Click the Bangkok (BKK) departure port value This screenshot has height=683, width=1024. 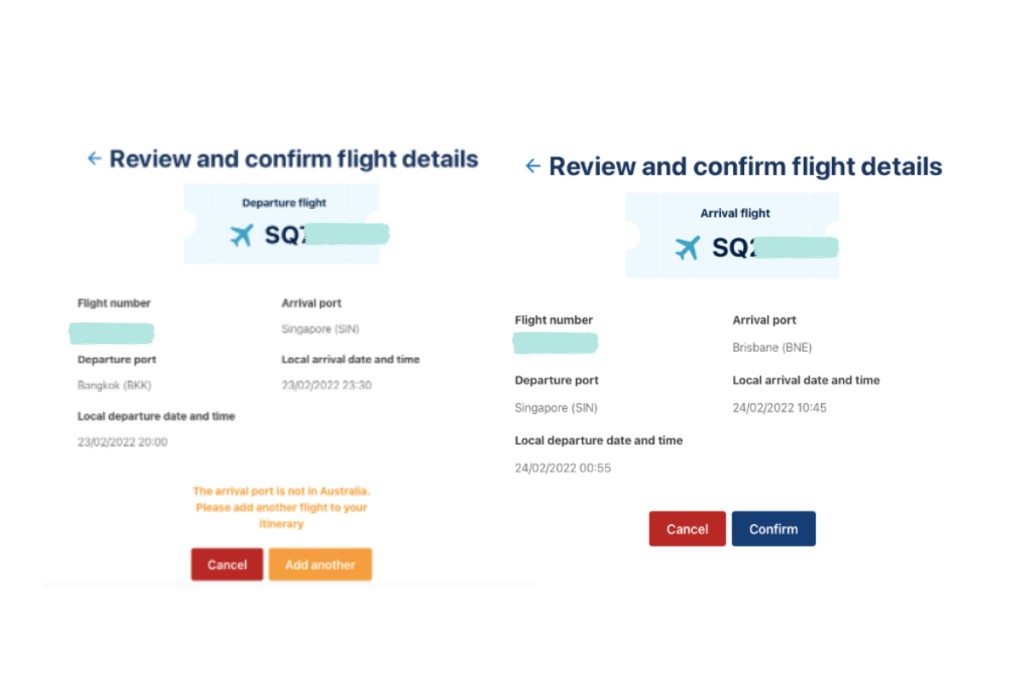click(x=114, y=385)
